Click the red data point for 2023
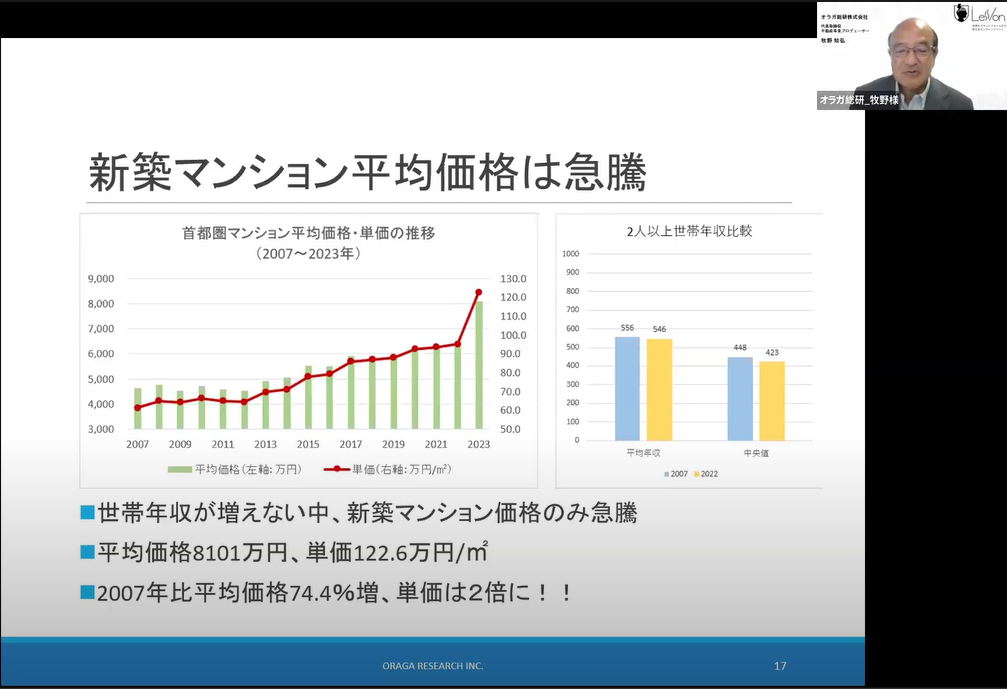This screenshot has height=689, width=1007. tap(478, 292)
